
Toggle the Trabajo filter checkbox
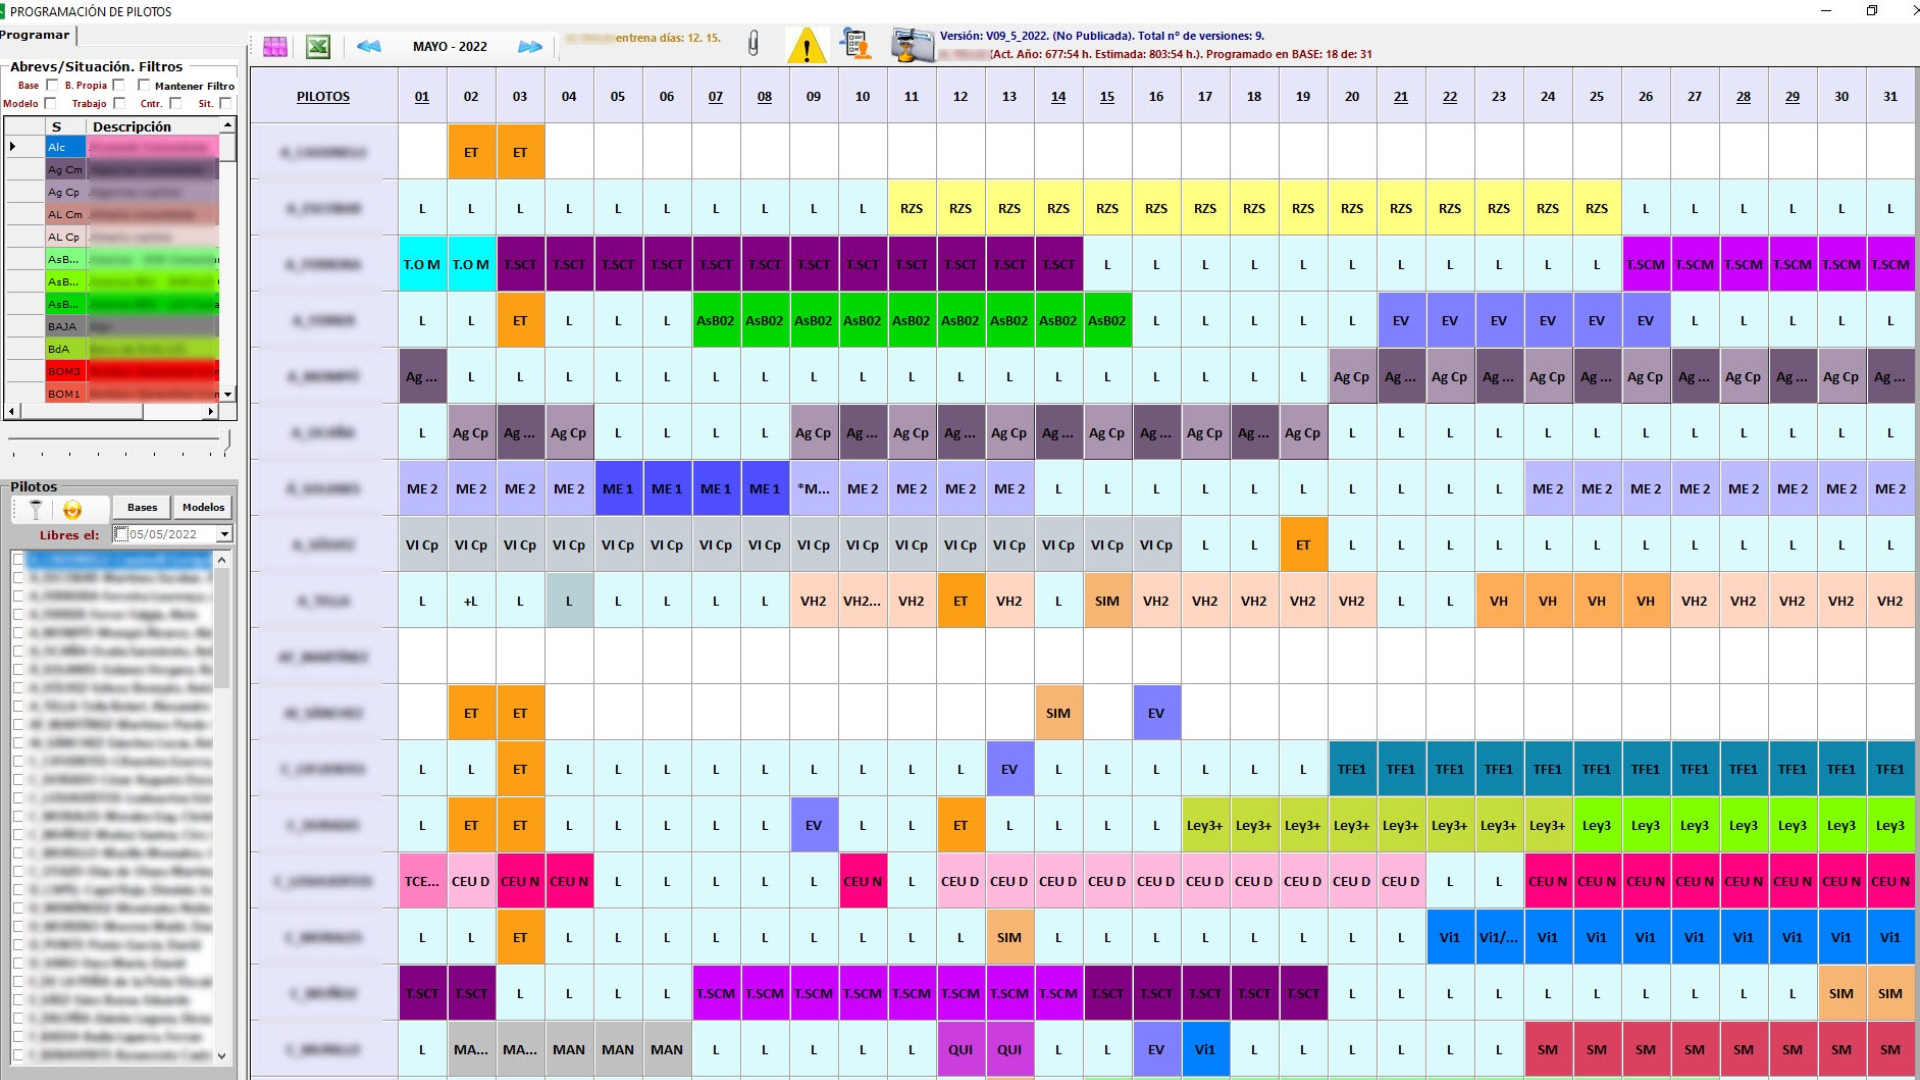(119, 103)
